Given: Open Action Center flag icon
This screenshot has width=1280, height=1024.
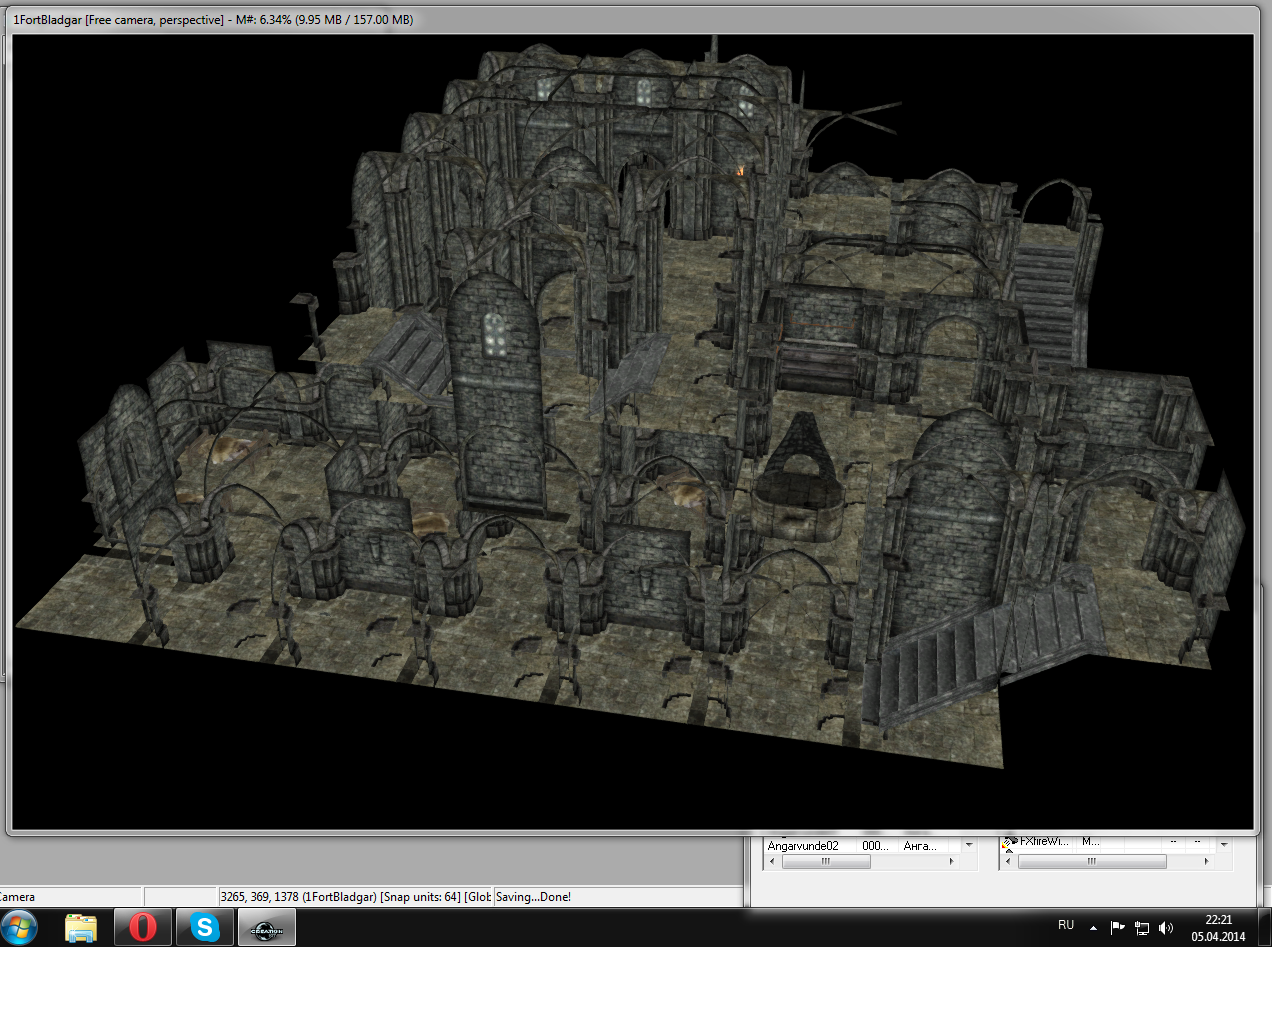Looking at the screenshot, I should pos(1118,928).
